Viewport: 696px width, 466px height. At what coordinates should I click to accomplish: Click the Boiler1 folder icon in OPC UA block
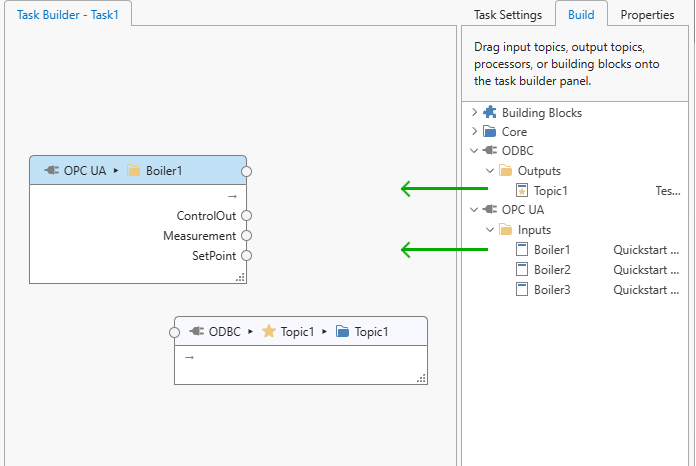(x=133, y=170)
